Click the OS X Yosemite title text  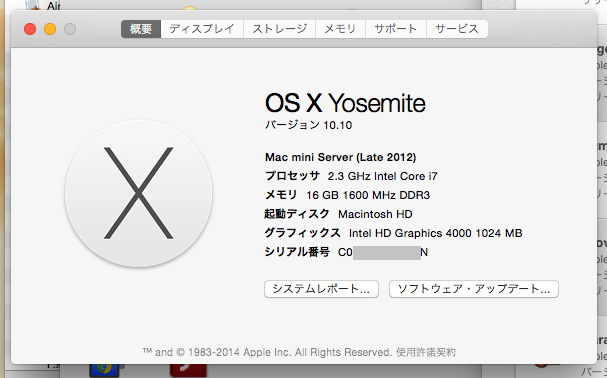(345, 103)
